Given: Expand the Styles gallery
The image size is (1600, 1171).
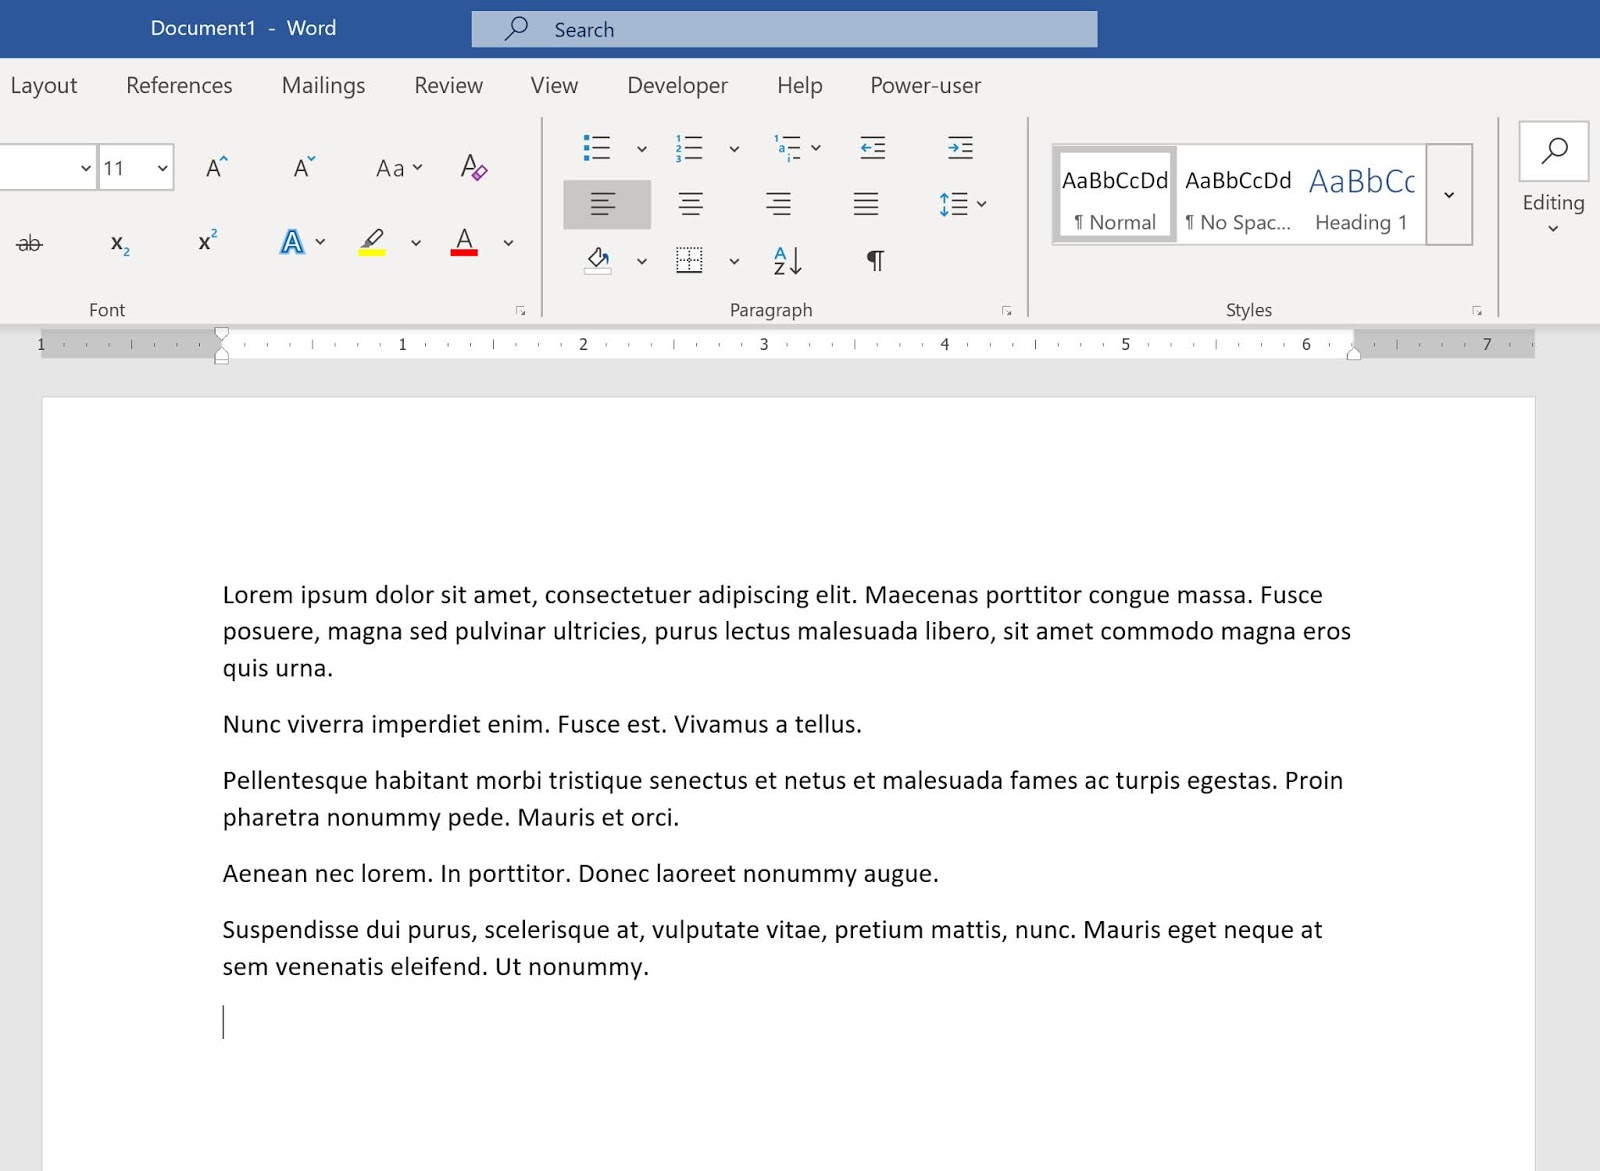Looking at the screenshot, I should (1448, 195).
